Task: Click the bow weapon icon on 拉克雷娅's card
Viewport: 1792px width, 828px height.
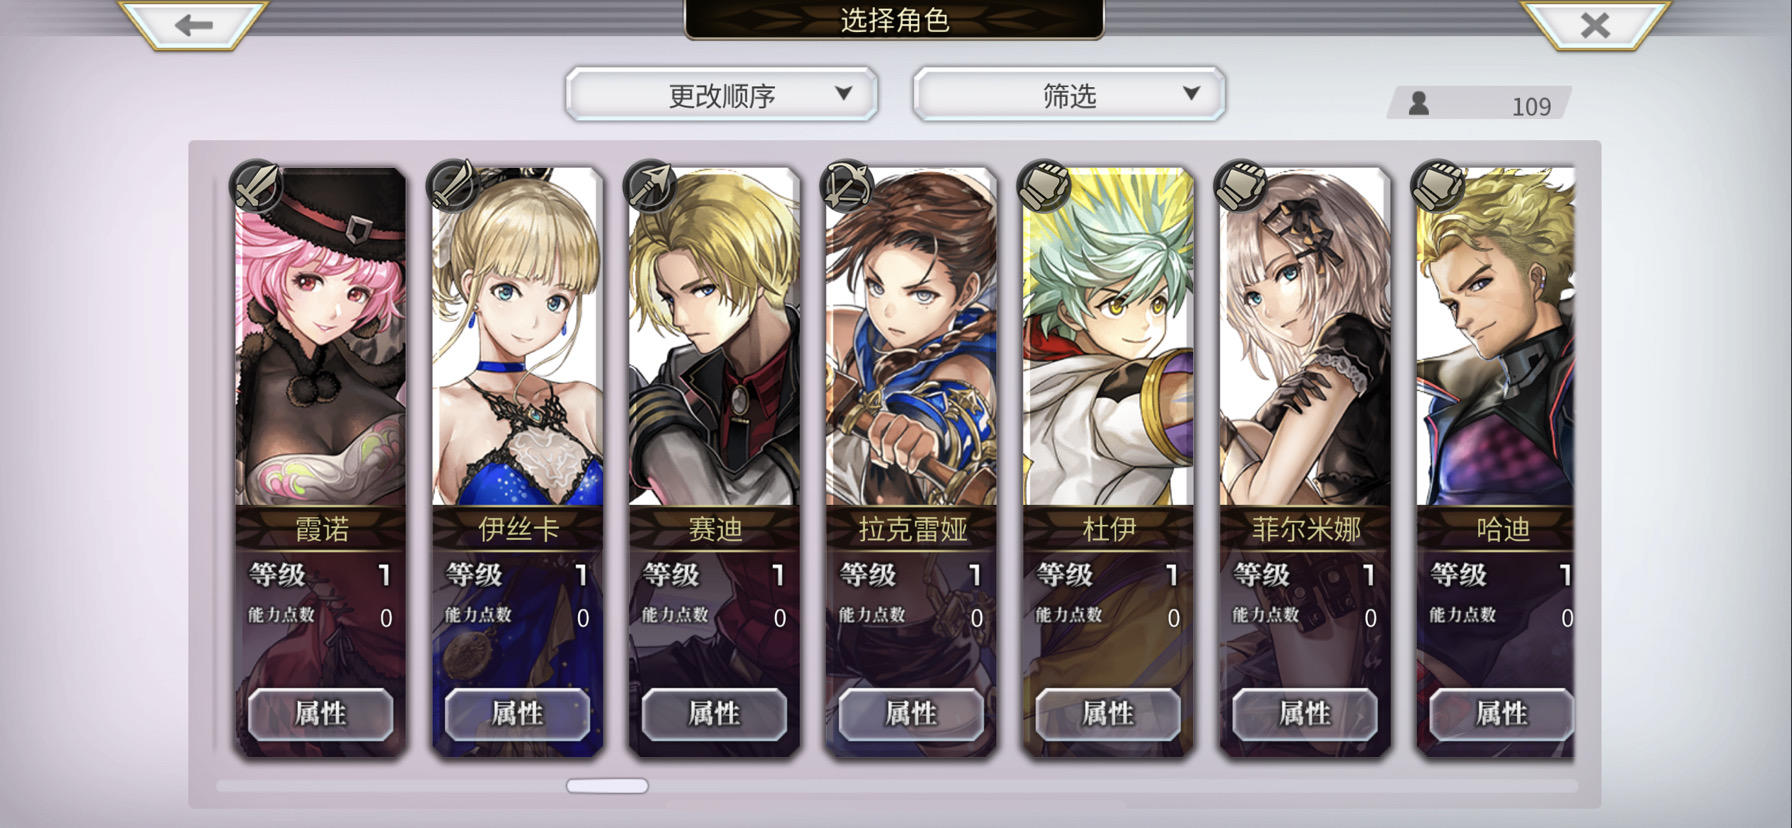Action: (x=847, y=186)
